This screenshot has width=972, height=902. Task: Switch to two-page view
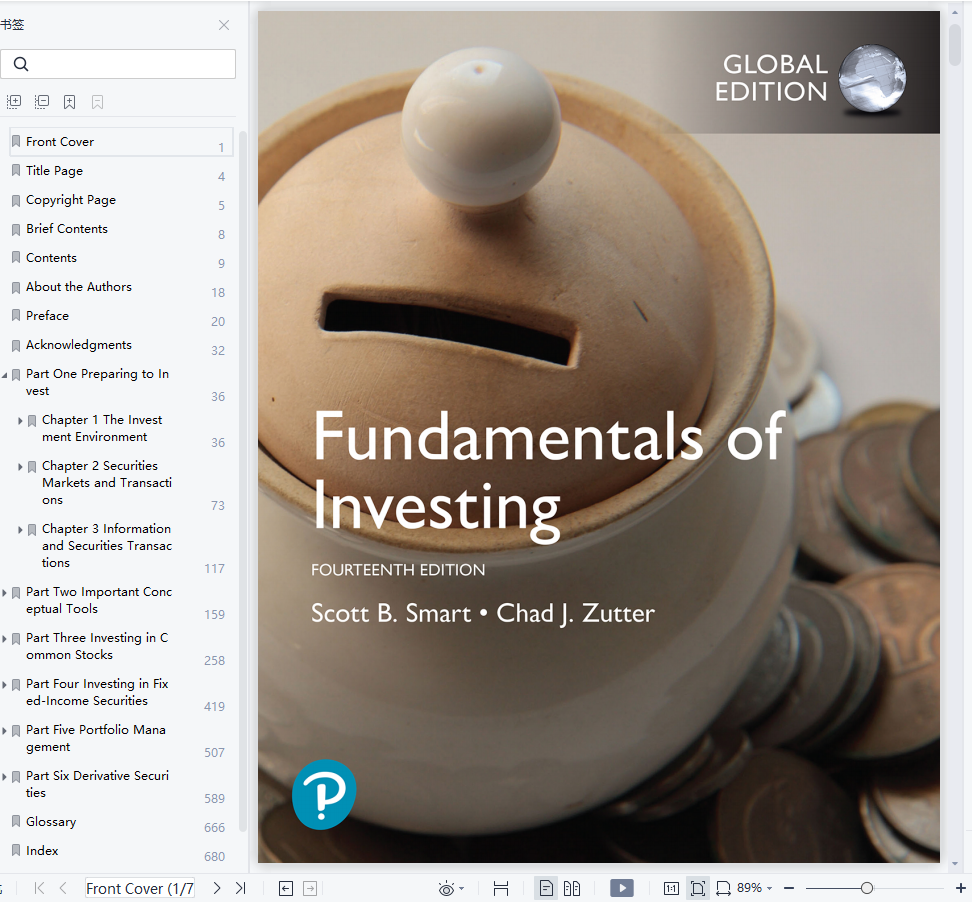pos(572,888)
